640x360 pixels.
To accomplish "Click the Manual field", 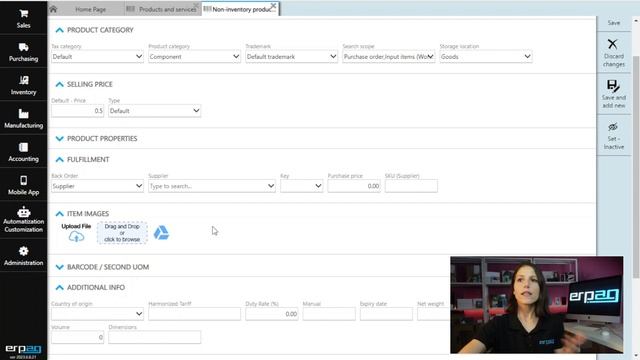I will 329,314.
